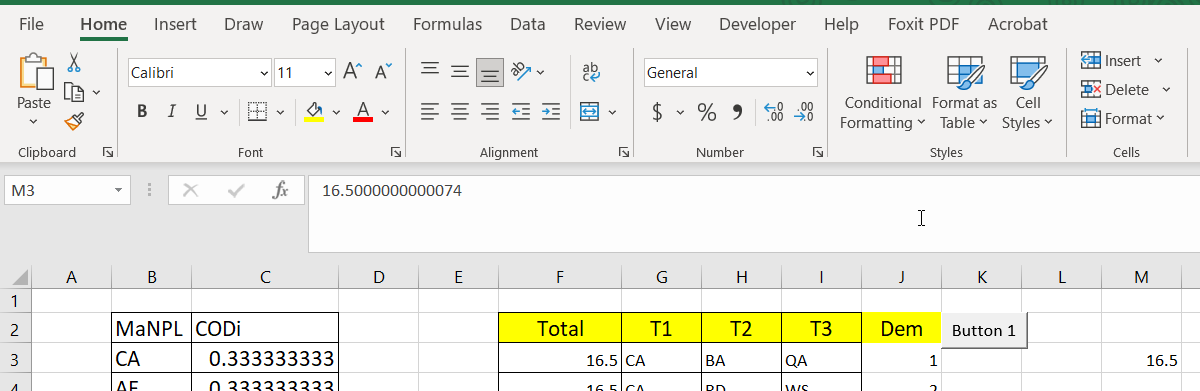Image resolution: width=1200 pixels, height=391 pixels.
Task: Select the Format Painter brush
Action: click(74, 121)
